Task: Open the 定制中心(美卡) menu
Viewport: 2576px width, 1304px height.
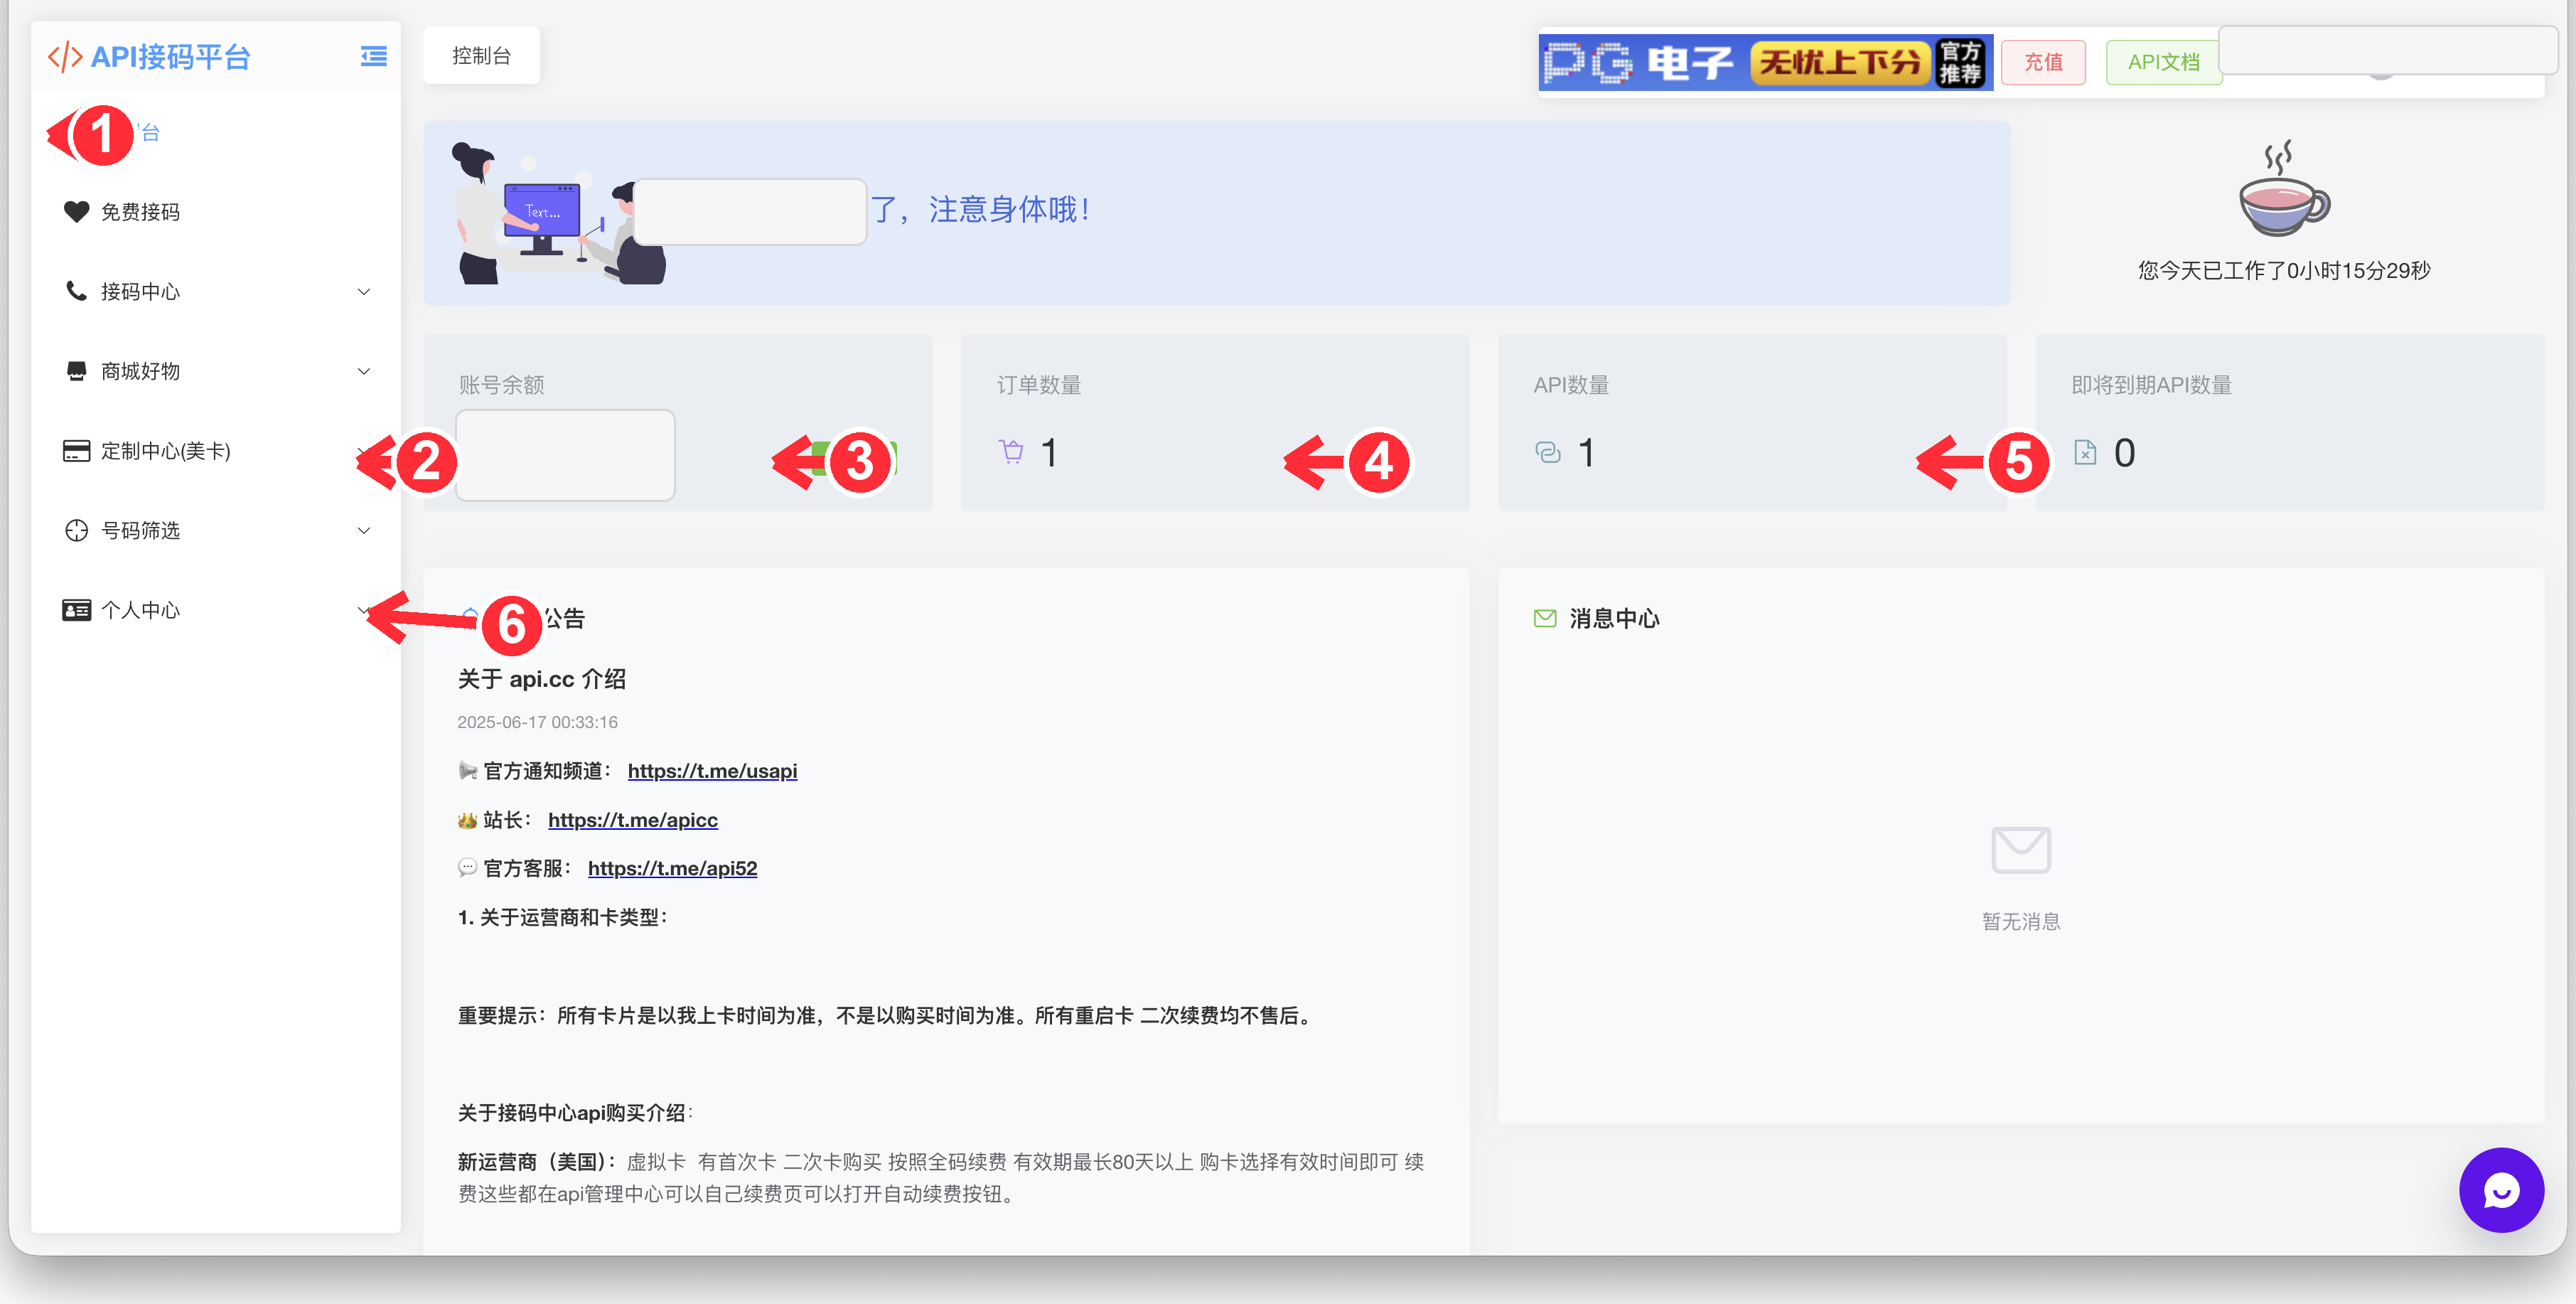Action: [x=216, y=451]
